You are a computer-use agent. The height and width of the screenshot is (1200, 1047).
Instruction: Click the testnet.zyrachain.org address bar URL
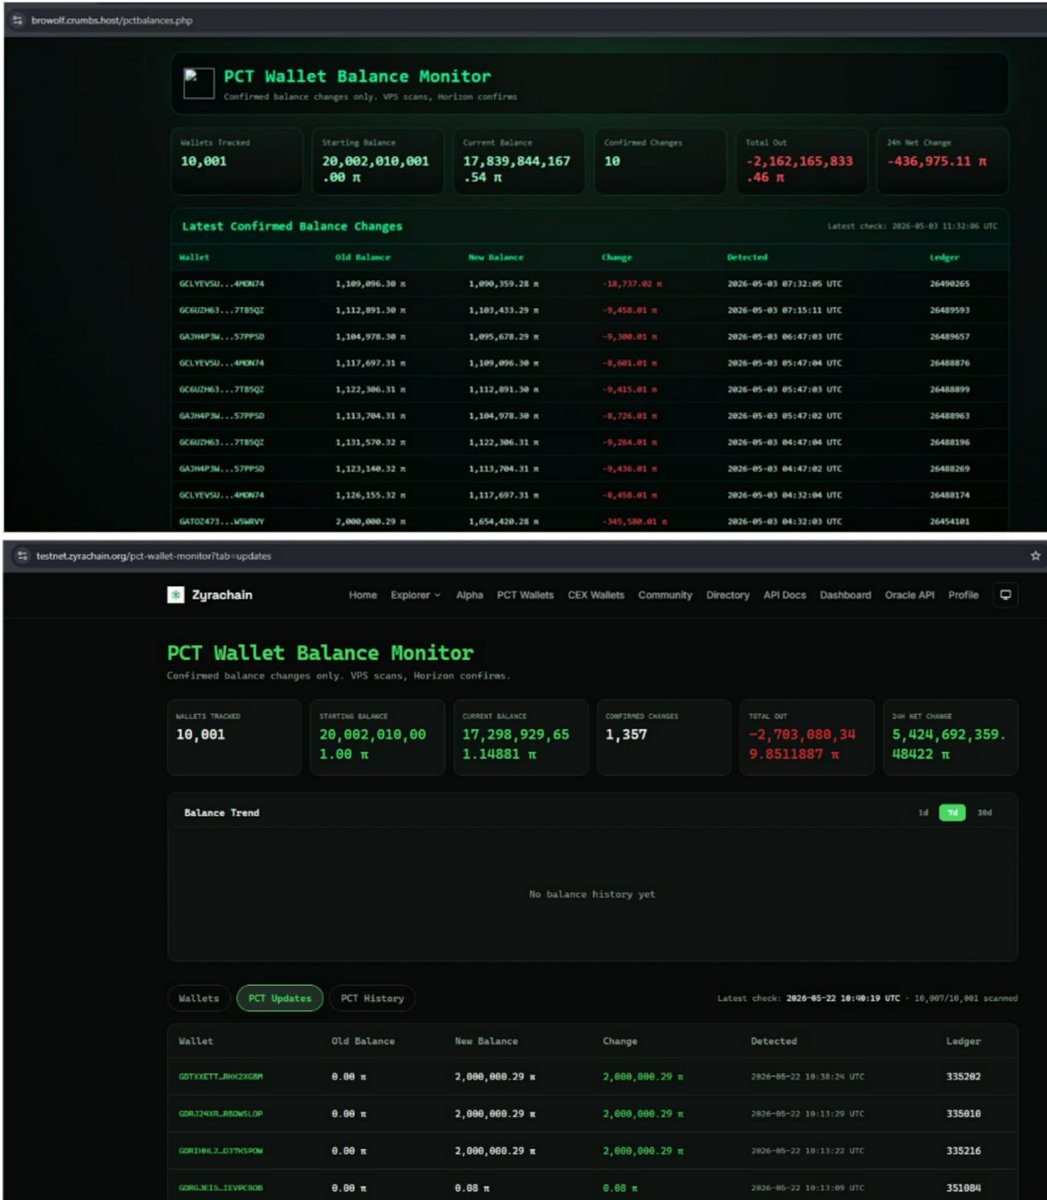pos(153,556)
